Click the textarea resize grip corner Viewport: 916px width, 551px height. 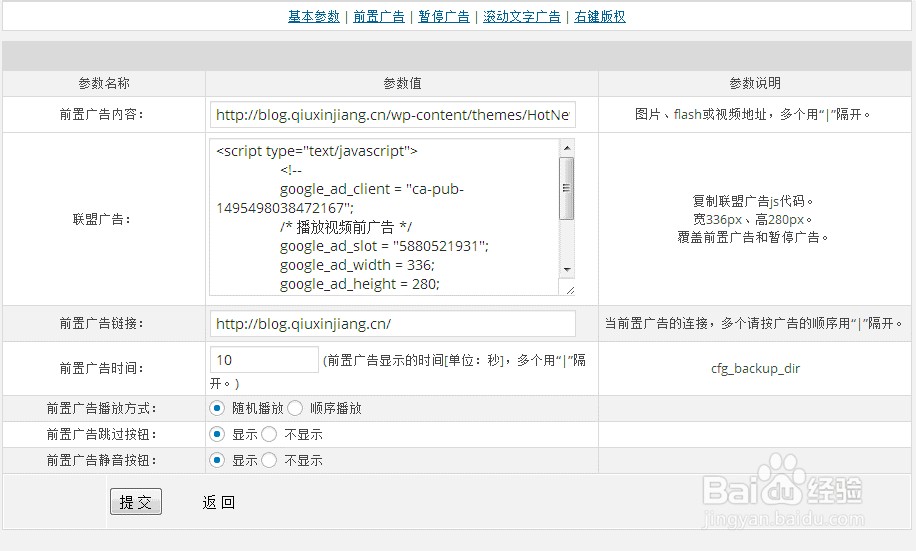570,289
